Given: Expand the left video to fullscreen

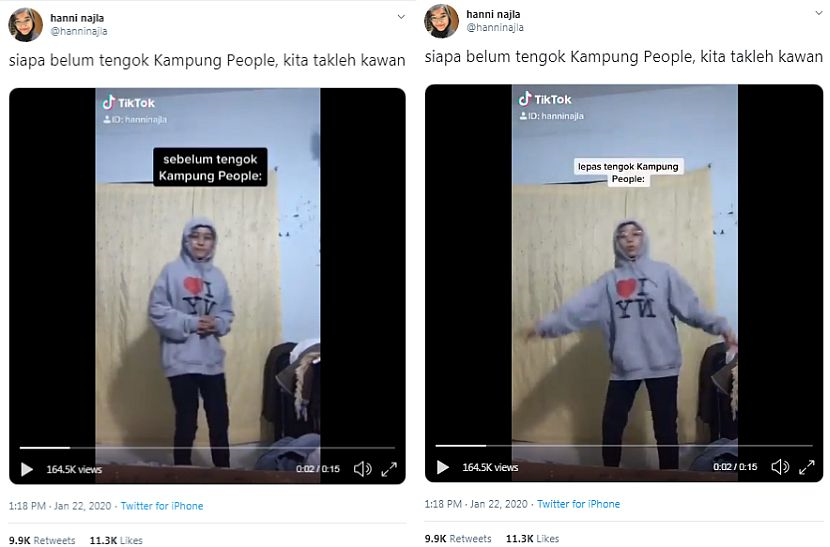Looking at the screenshot, I should [389, 469].
